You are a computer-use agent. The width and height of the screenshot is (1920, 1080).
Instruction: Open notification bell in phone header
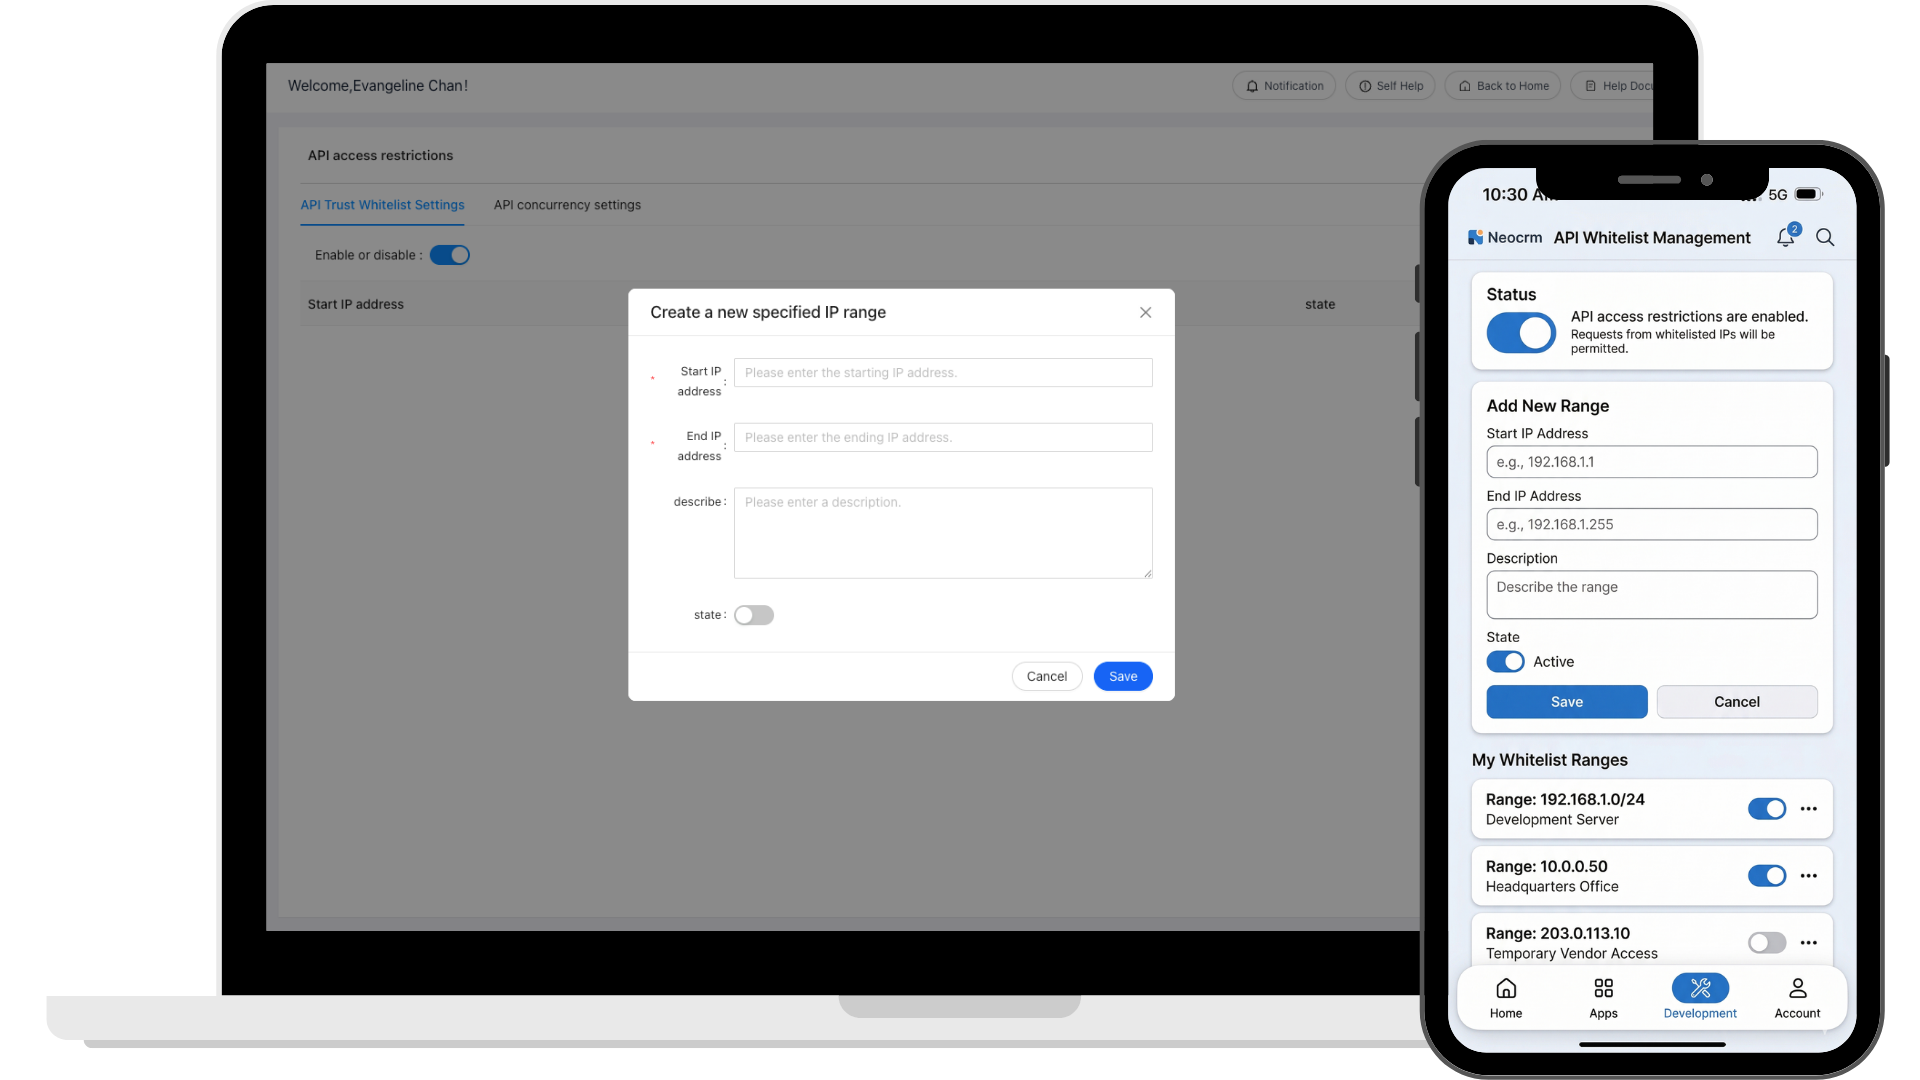1786,238
